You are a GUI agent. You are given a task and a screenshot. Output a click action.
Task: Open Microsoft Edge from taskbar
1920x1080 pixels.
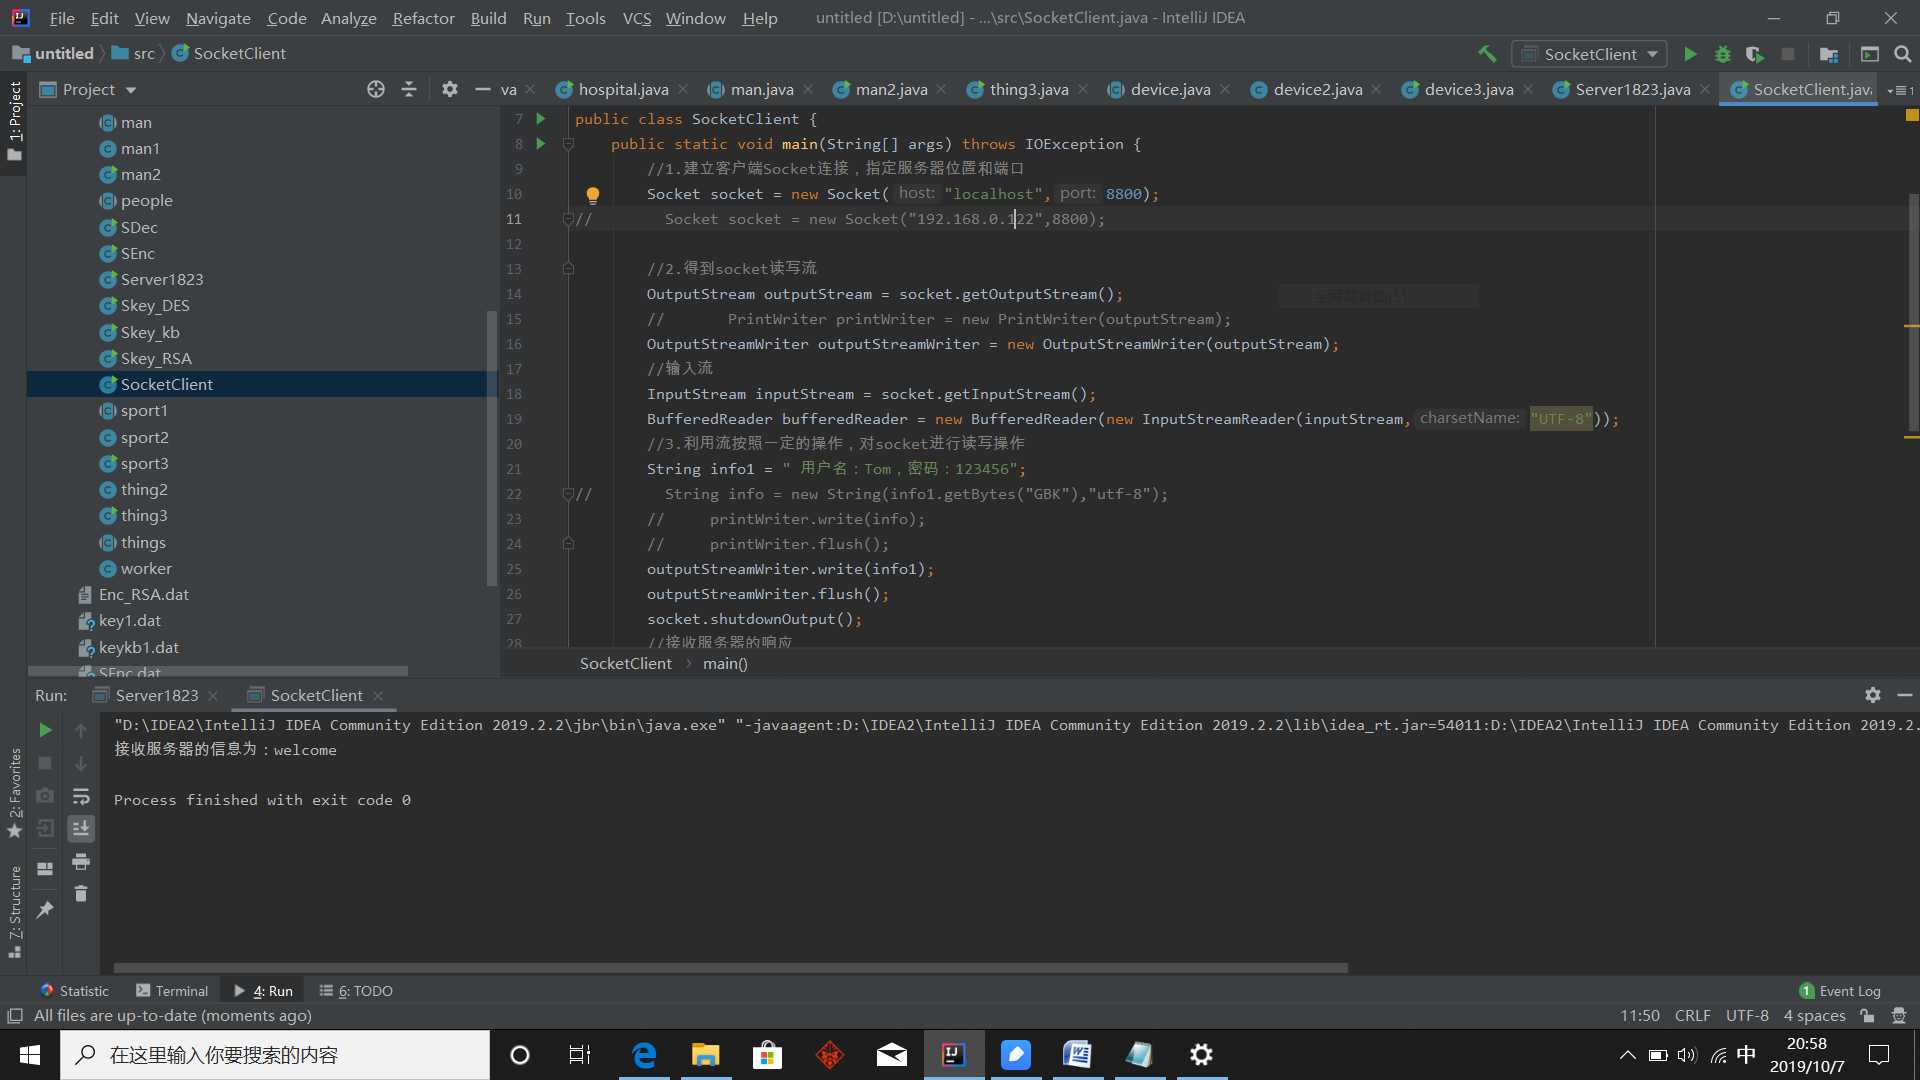[x=644, y=1055]
